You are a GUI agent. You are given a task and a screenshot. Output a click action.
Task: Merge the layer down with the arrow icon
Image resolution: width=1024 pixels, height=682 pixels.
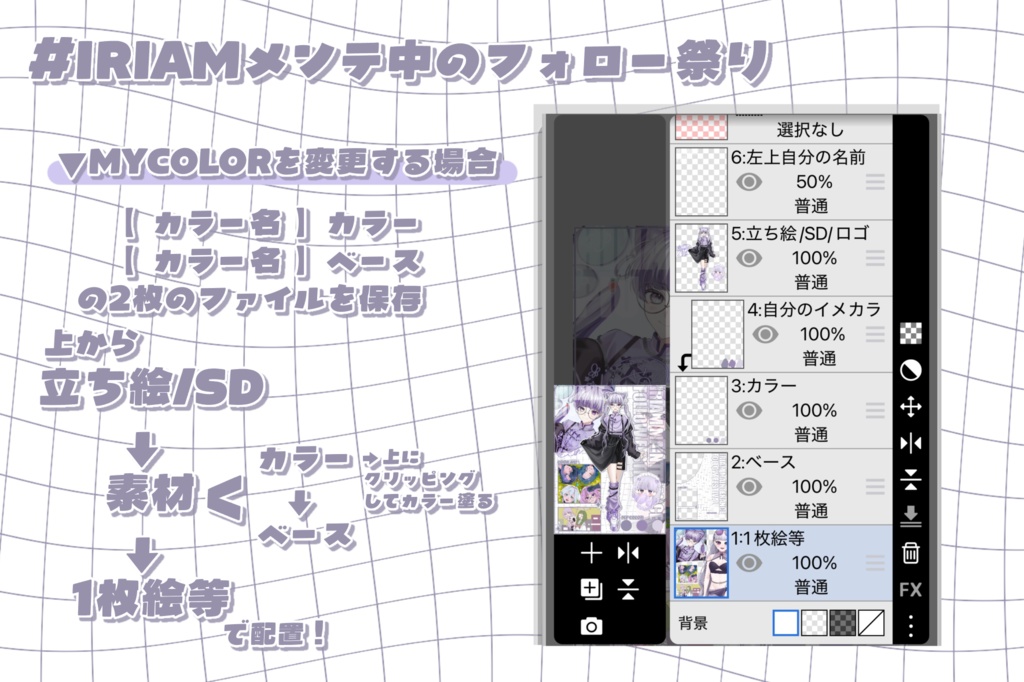tap(912, 516)
